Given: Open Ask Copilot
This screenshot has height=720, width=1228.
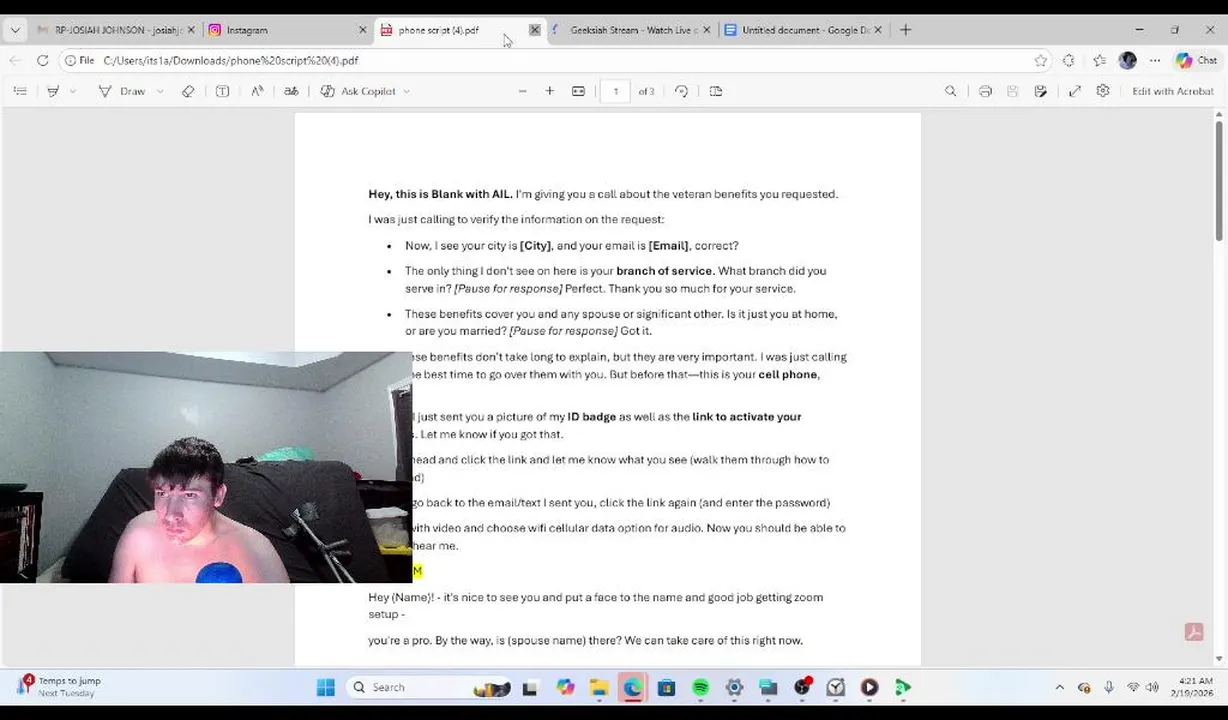Looking at the screenshot, I should pyautogui.click(x=358, y=91).
